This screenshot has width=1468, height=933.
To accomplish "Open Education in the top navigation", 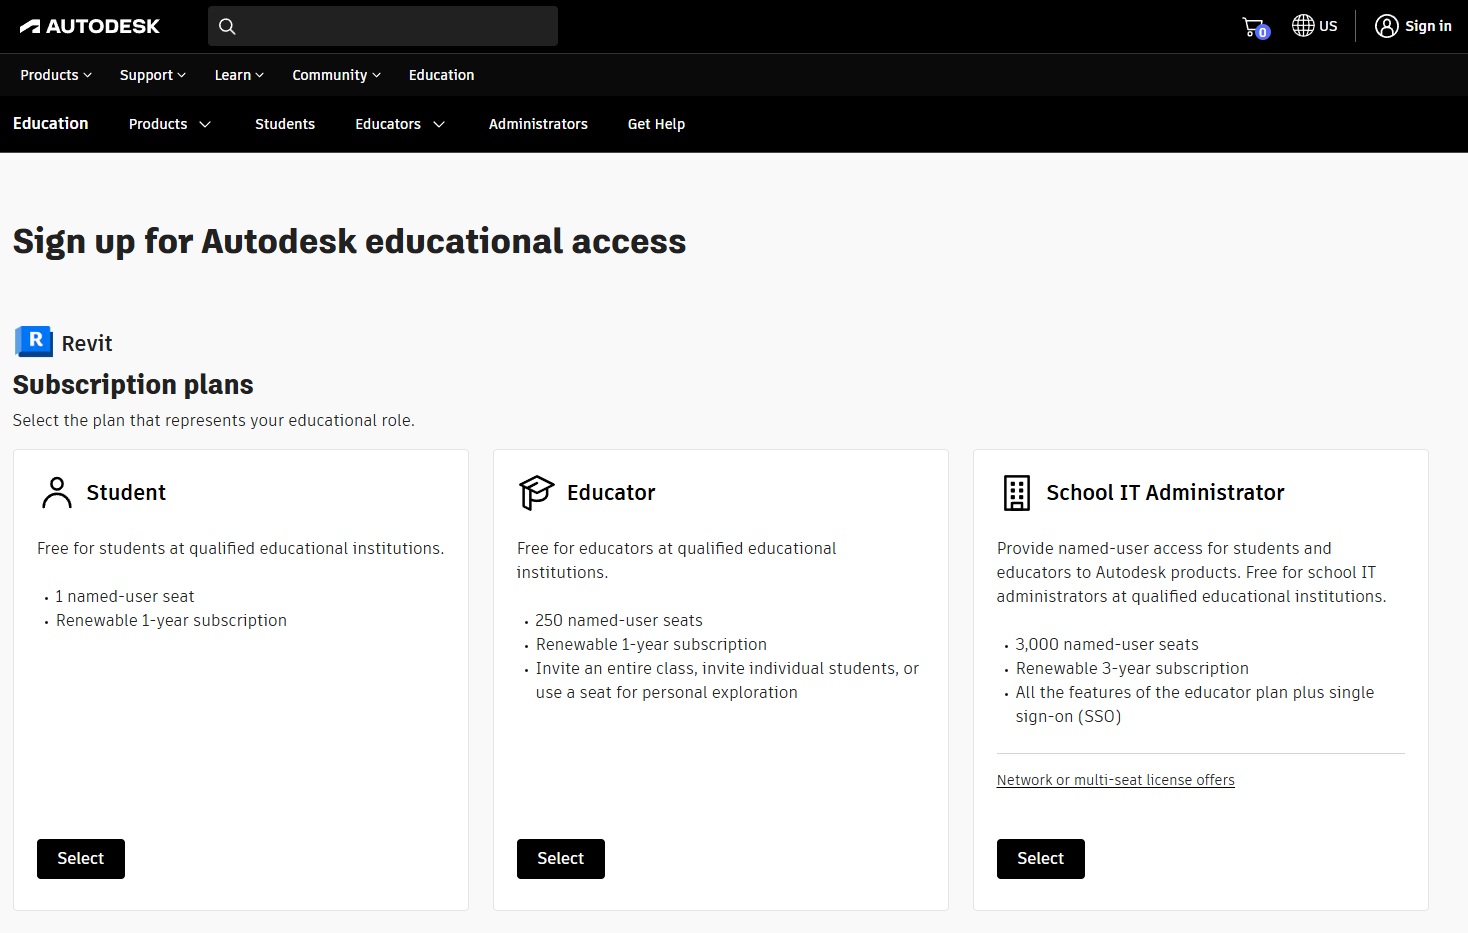I will 441,75.
